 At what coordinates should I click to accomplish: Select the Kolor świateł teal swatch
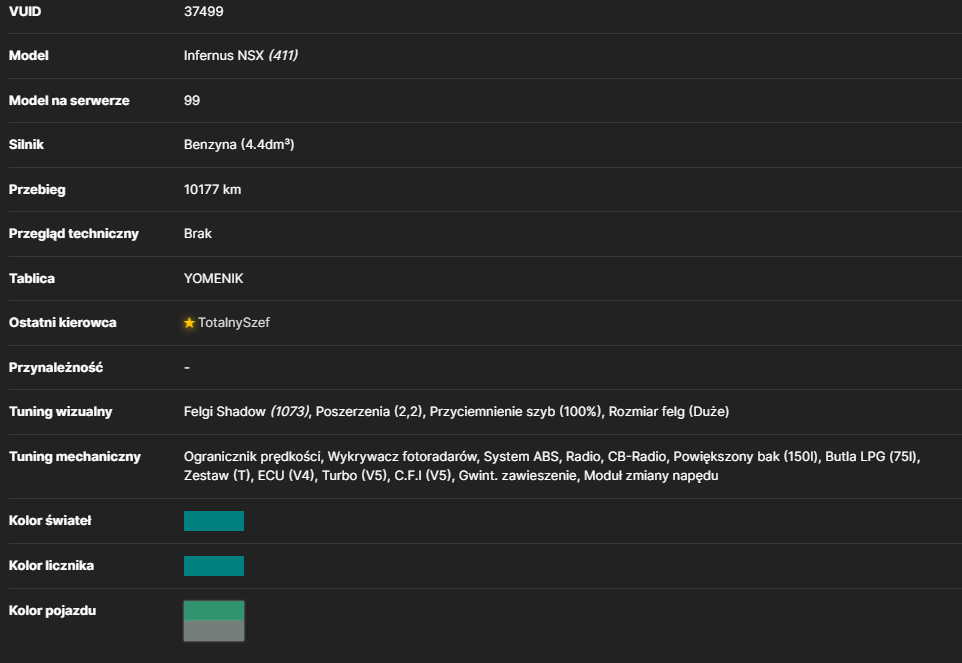click(x=214, y=521)
